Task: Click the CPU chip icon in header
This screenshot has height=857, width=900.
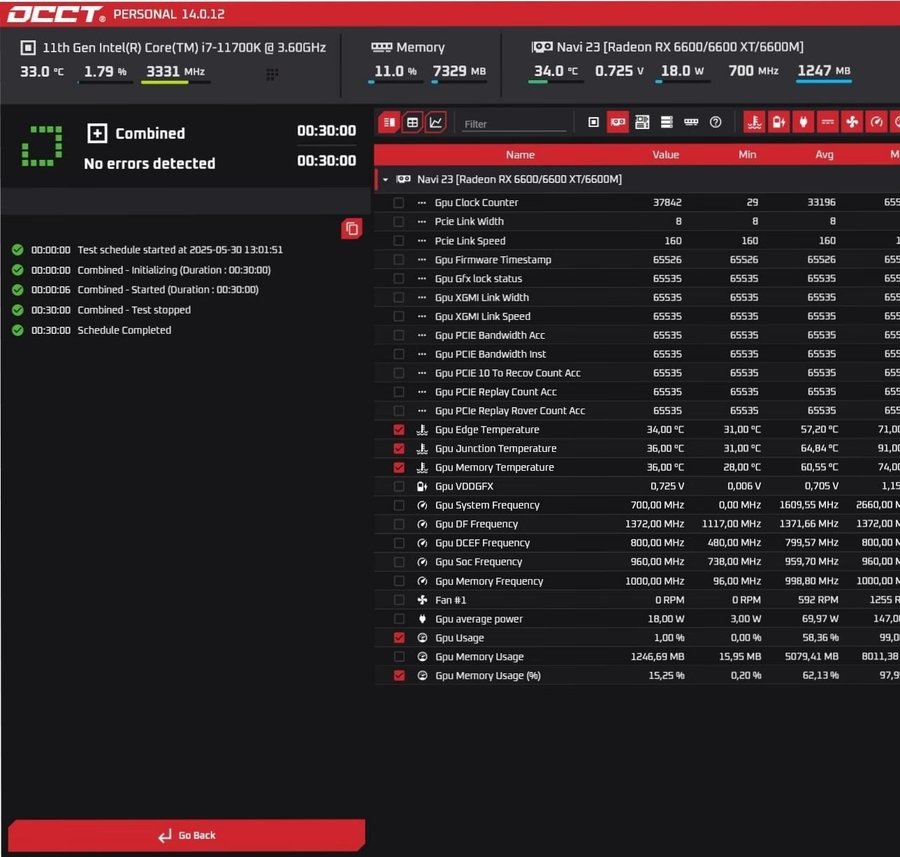Action: (x=28, y=48)
